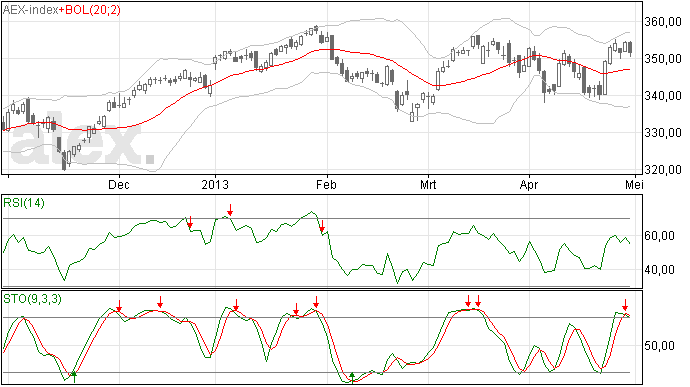Click the red sell arrow in STO panel near Mei
The image size is (690, 387).
point(625,305)
